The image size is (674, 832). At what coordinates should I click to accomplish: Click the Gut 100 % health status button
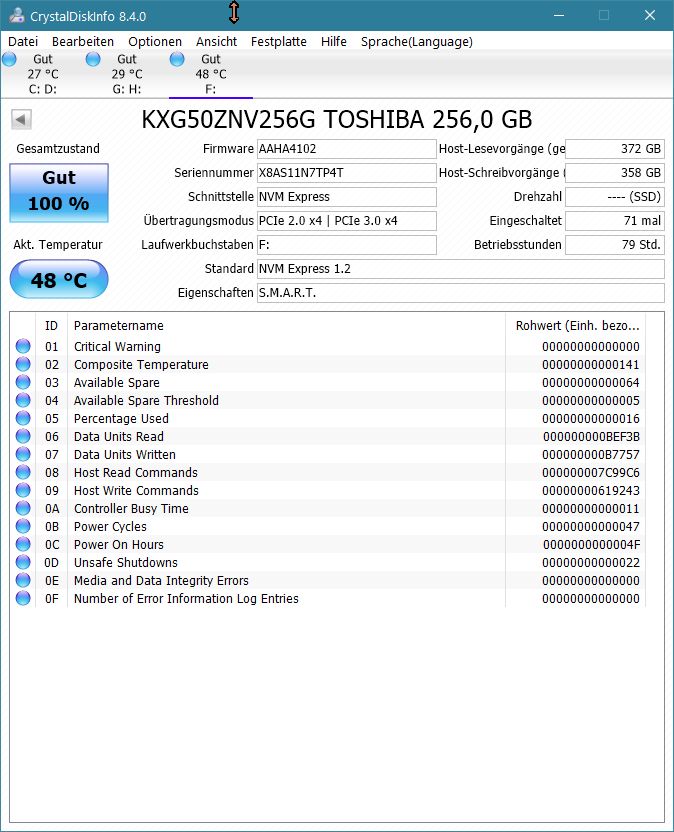pos(59,192)
